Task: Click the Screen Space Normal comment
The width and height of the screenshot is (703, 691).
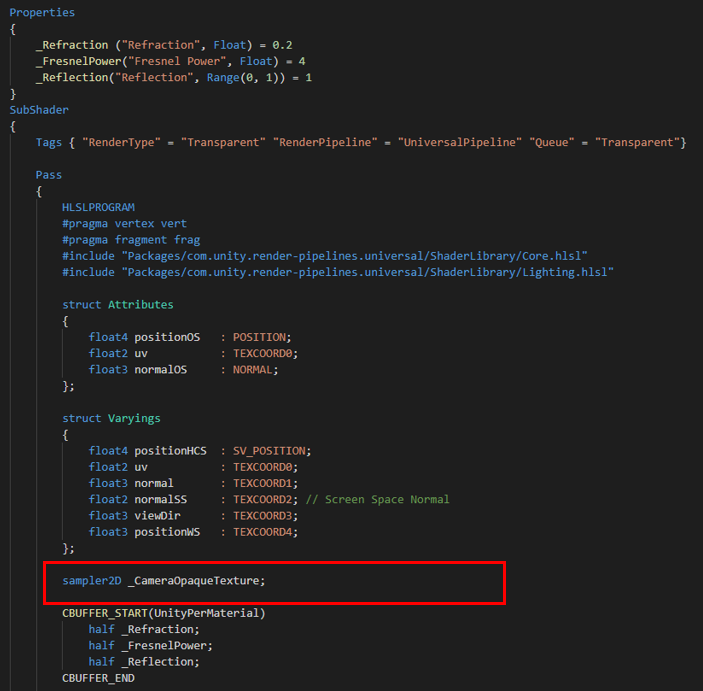Action: point(387,499)
